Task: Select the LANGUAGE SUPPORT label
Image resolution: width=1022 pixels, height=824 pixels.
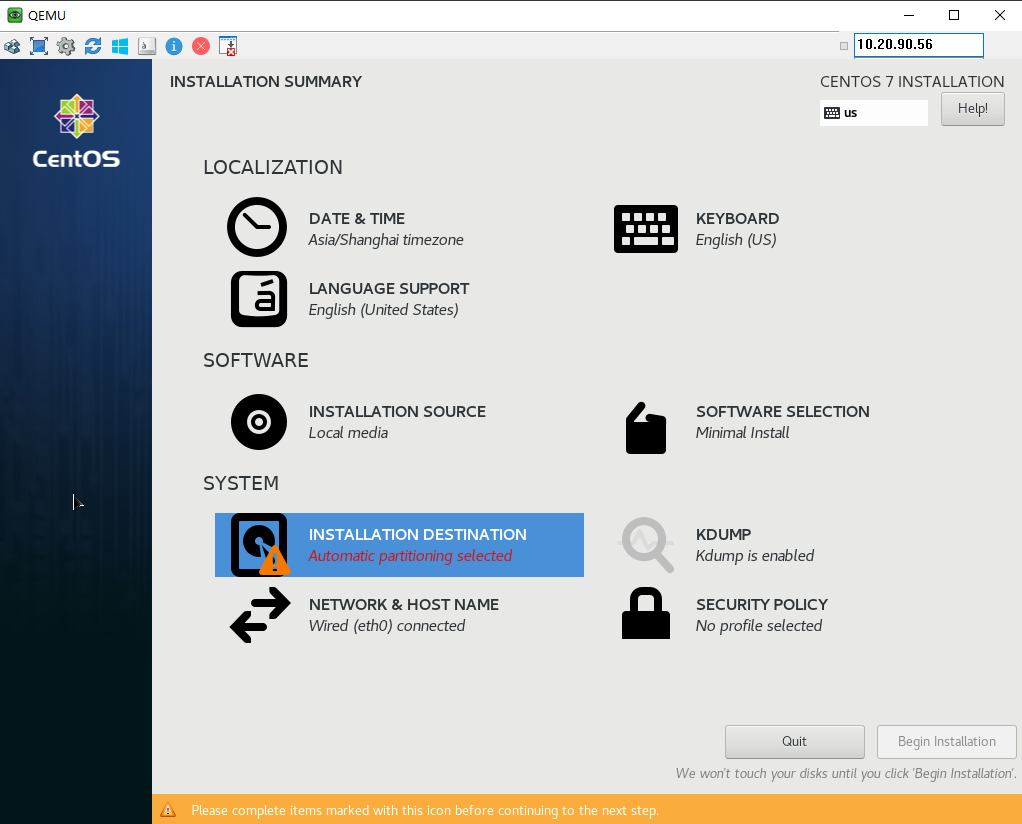Action: coord(389,289)
